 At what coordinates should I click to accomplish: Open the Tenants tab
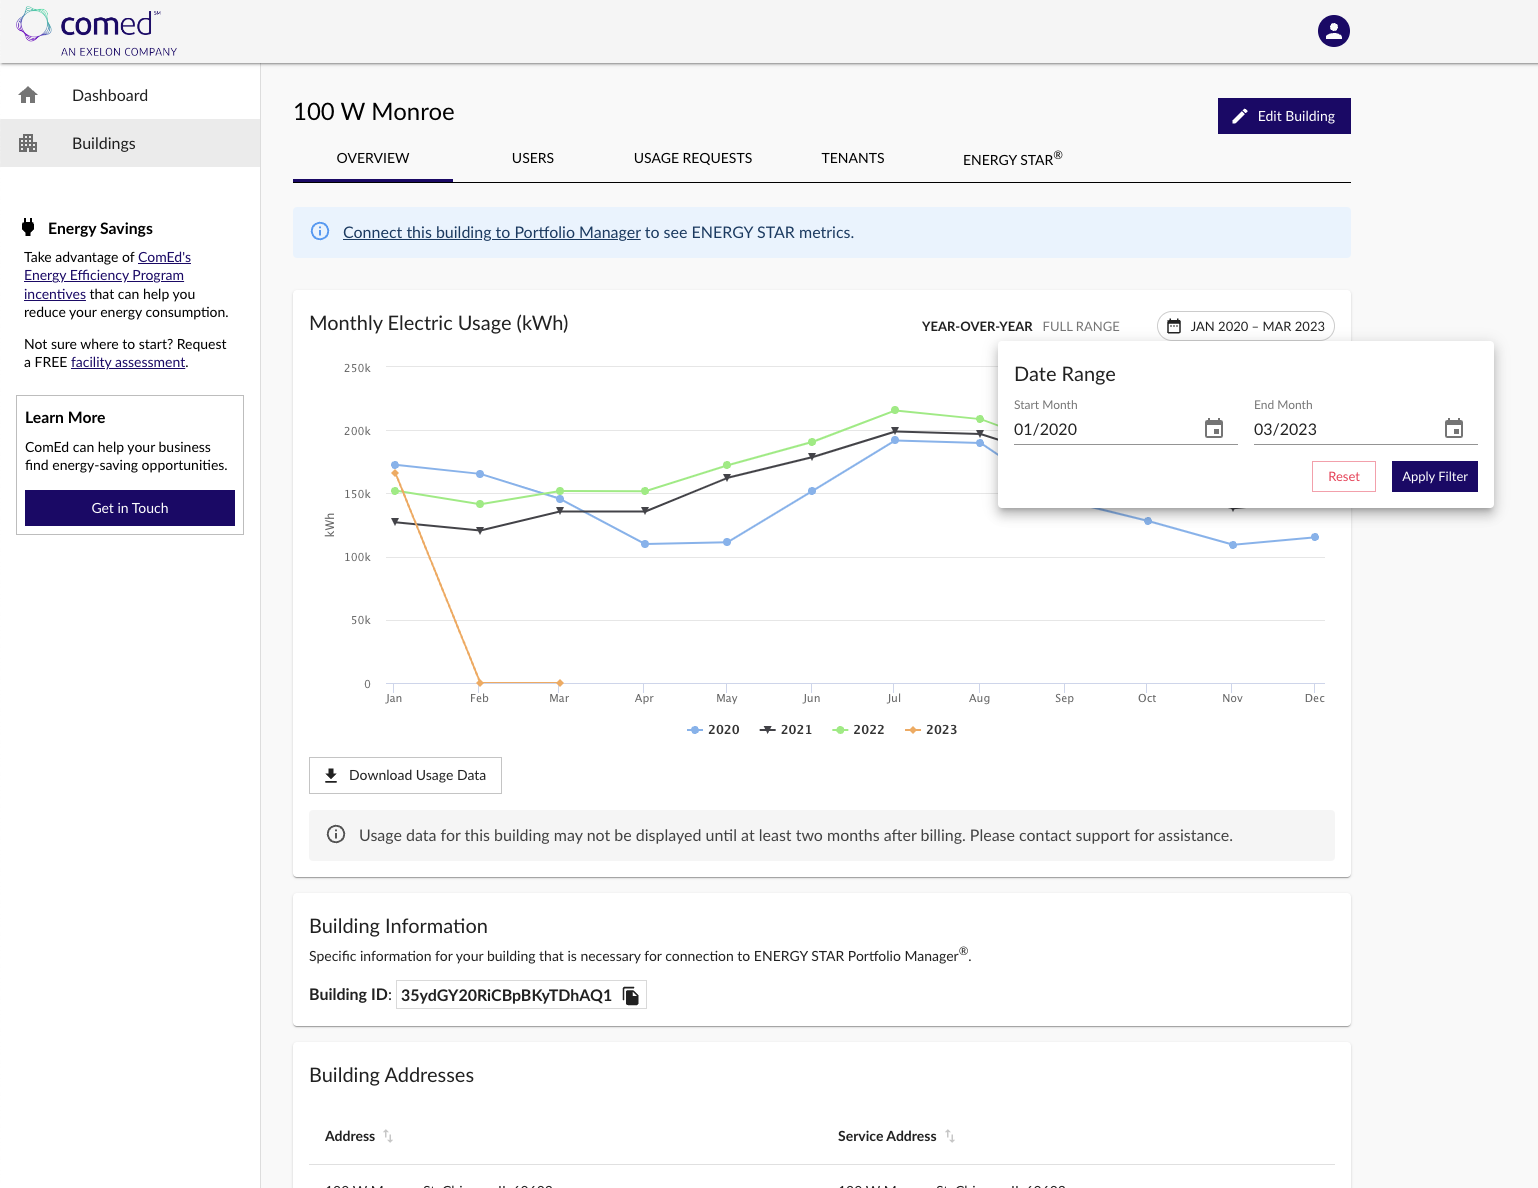(853, 158)
